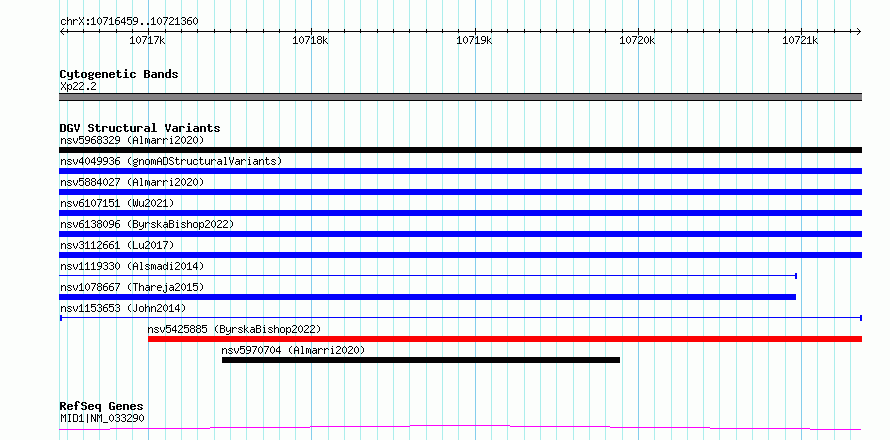
Task: Click the 10719k ruler tick label
Action: [474, 40]
